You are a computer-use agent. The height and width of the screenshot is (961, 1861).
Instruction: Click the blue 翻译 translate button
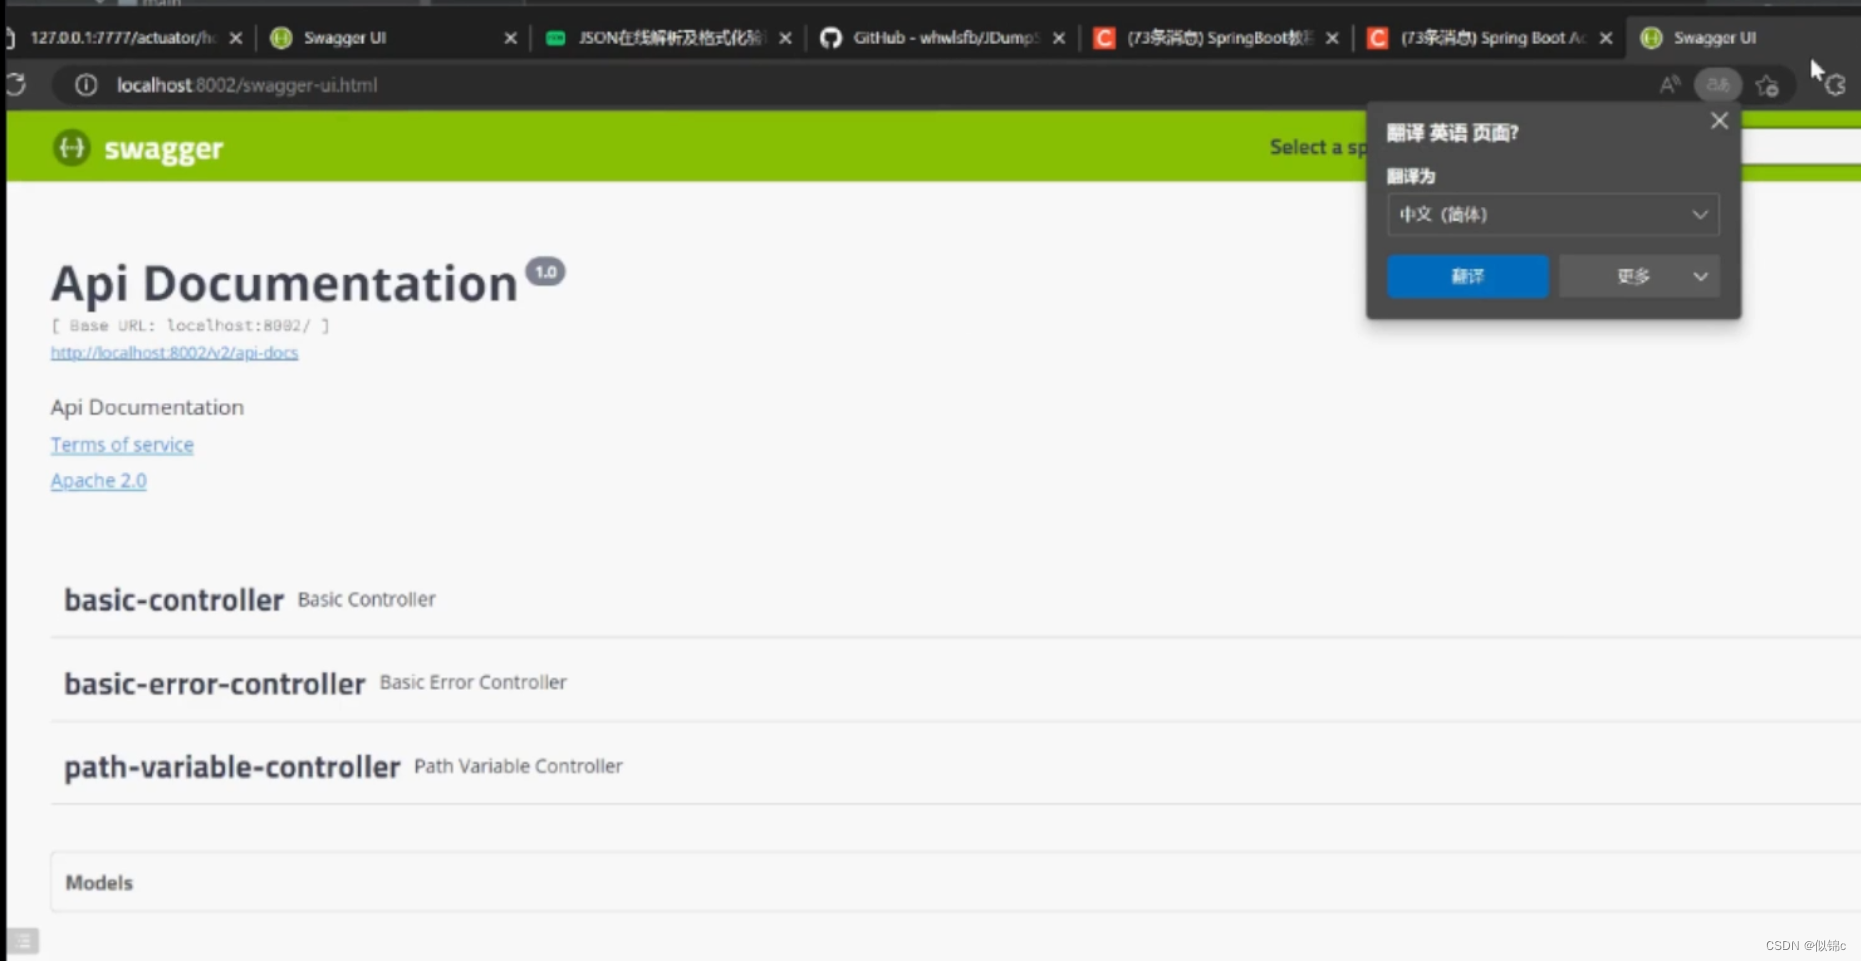1467,276
